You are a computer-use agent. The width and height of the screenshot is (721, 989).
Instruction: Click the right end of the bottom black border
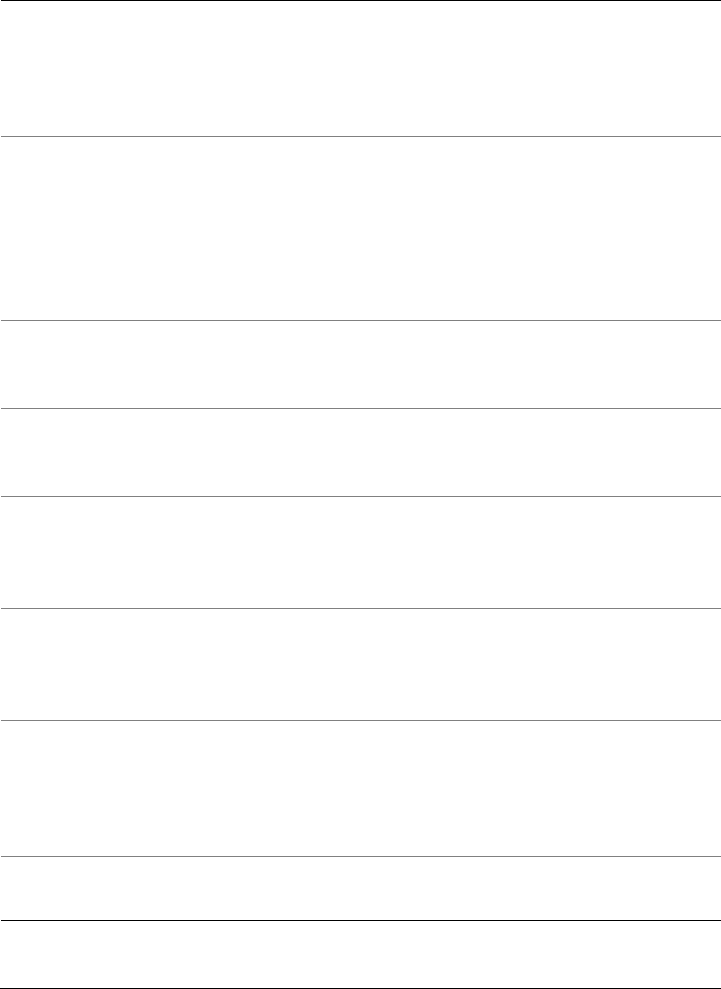(716, 988)
